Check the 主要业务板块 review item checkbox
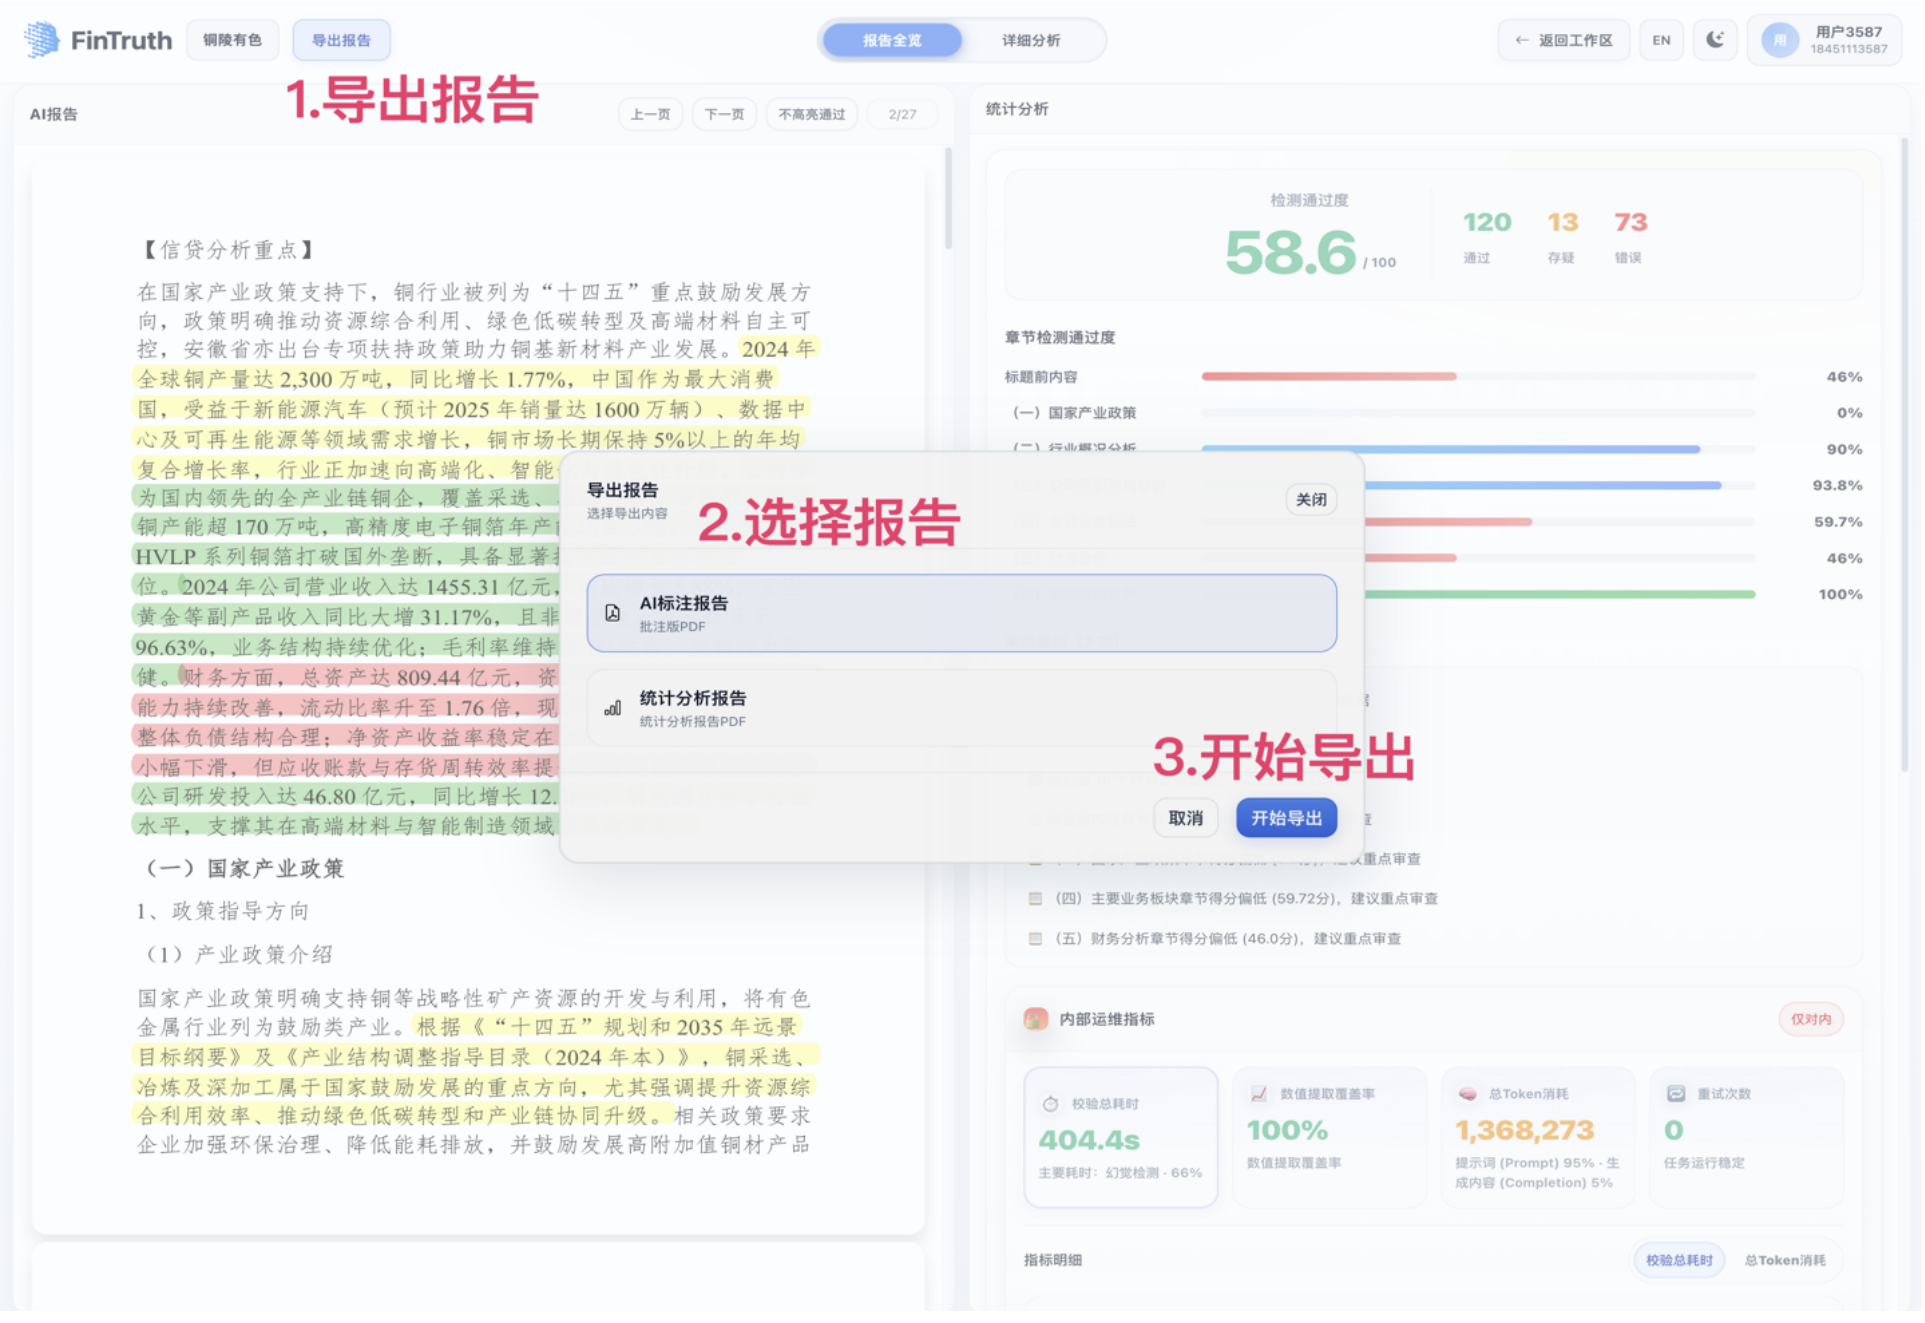Viewport: 1925px width, 1323px height. click(1035, 899)
